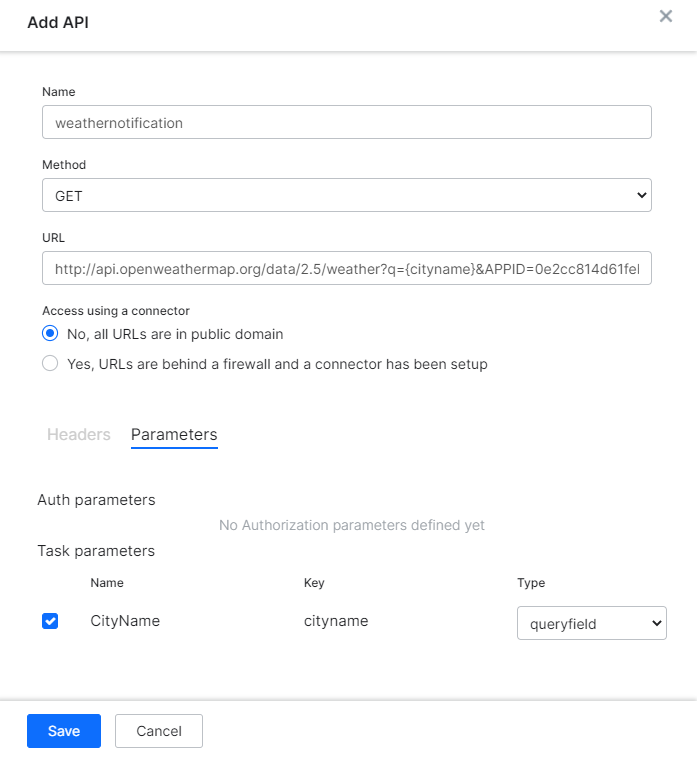Click the Task parameters section heading
This screenshot has height=761, width=697.
96,551
